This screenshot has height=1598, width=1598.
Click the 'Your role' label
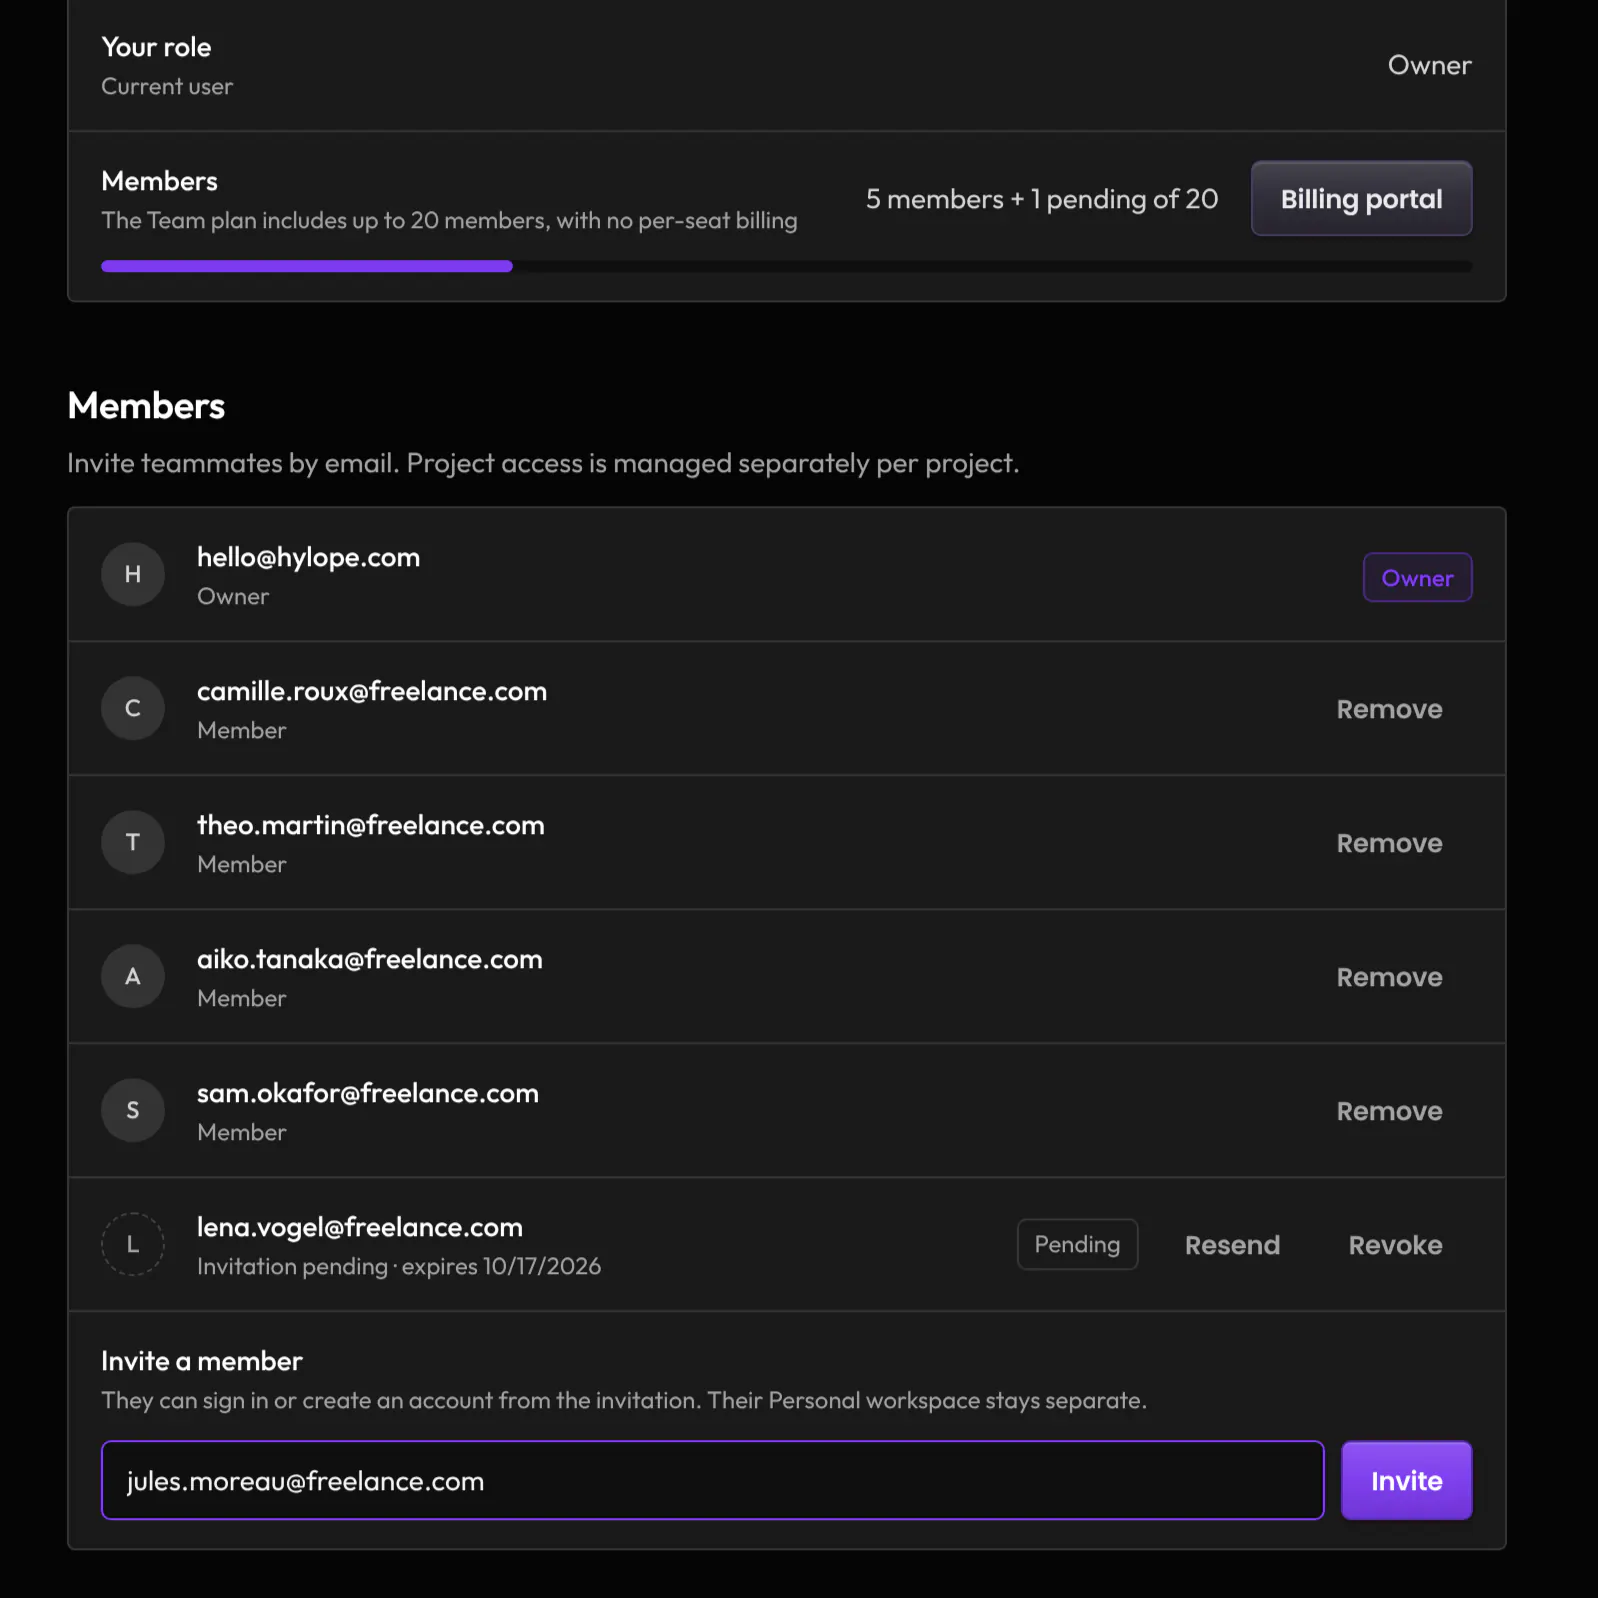(156, 47)
